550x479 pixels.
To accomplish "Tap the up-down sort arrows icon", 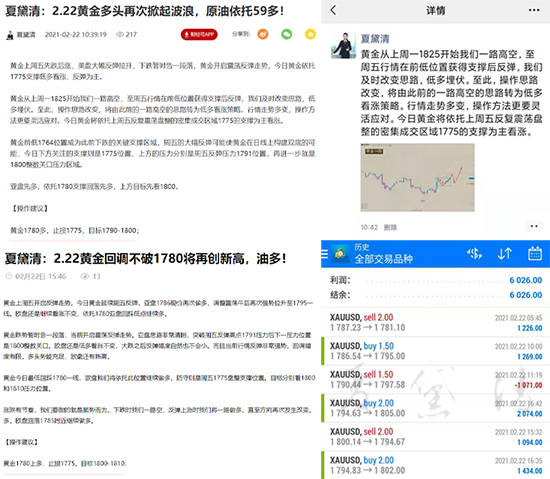I will [504, 254].
